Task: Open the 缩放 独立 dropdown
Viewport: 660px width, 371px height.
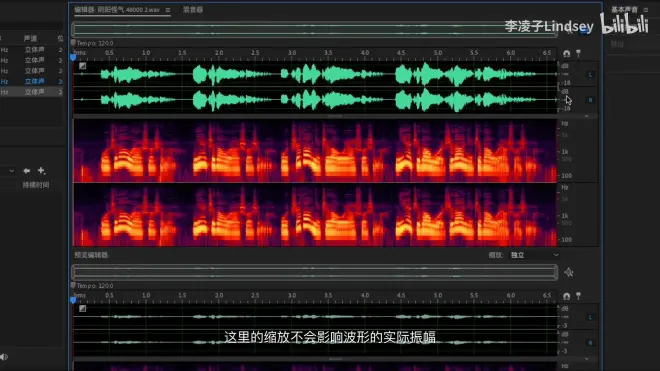Action: click(534, 255)
